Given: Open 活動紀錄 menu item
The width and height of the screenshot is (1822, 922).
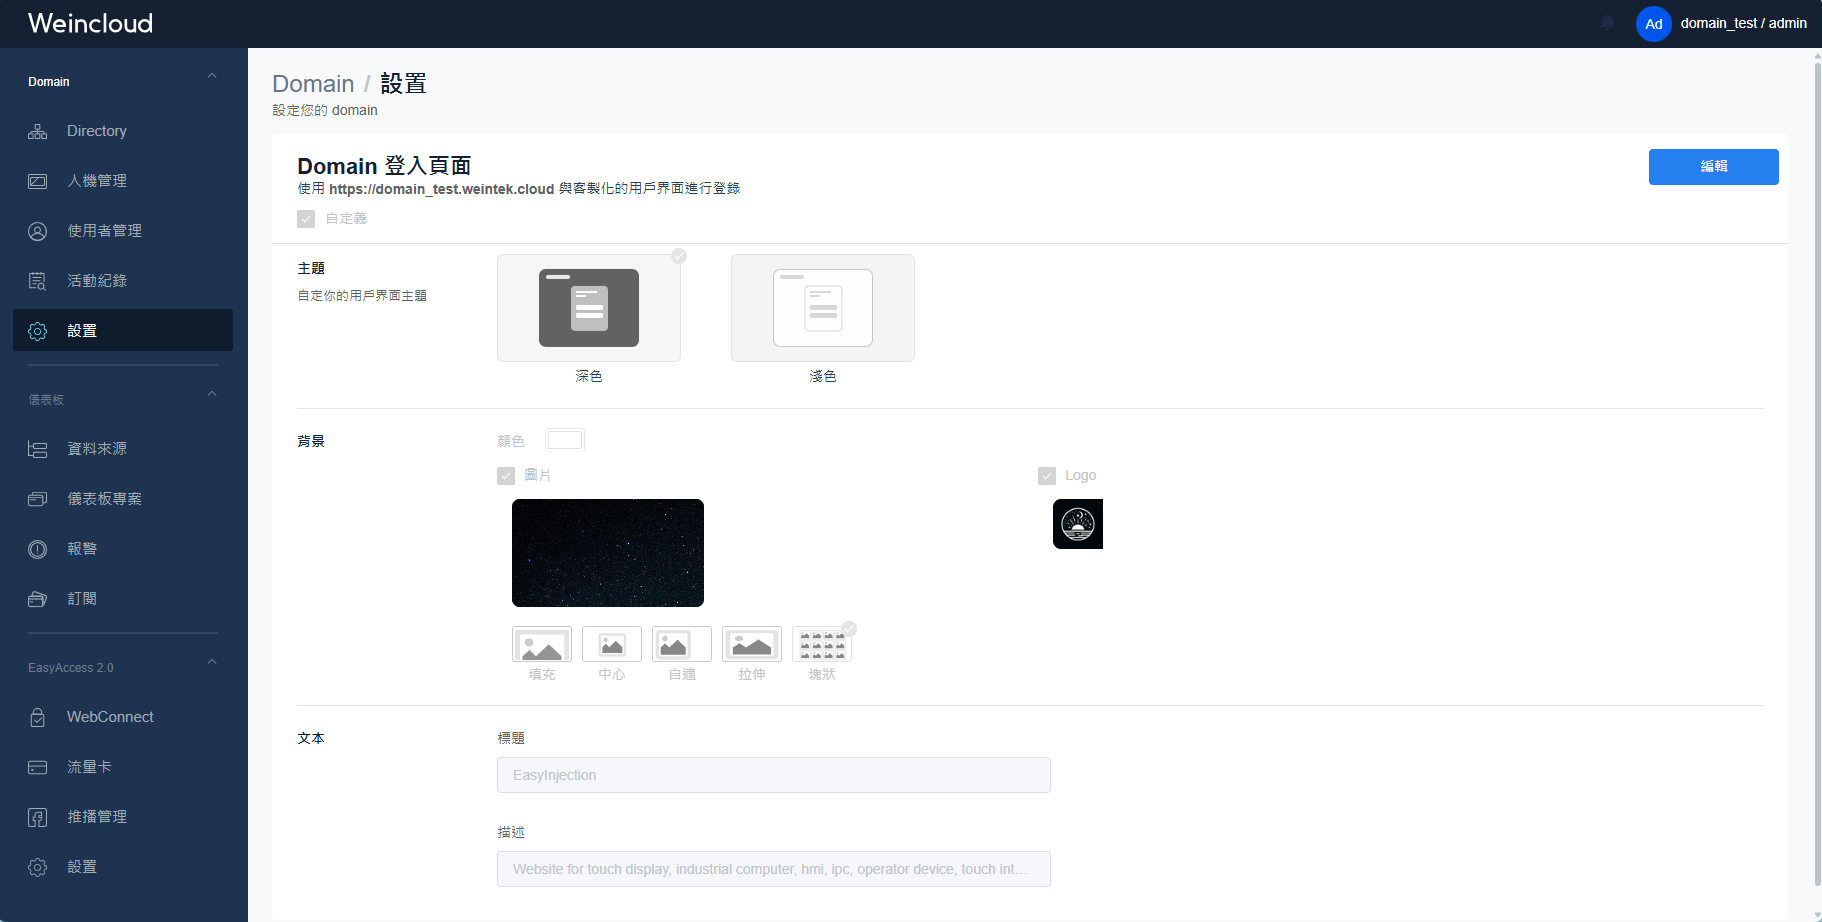Looking at the screenshot, I should (x=122, y=281).
